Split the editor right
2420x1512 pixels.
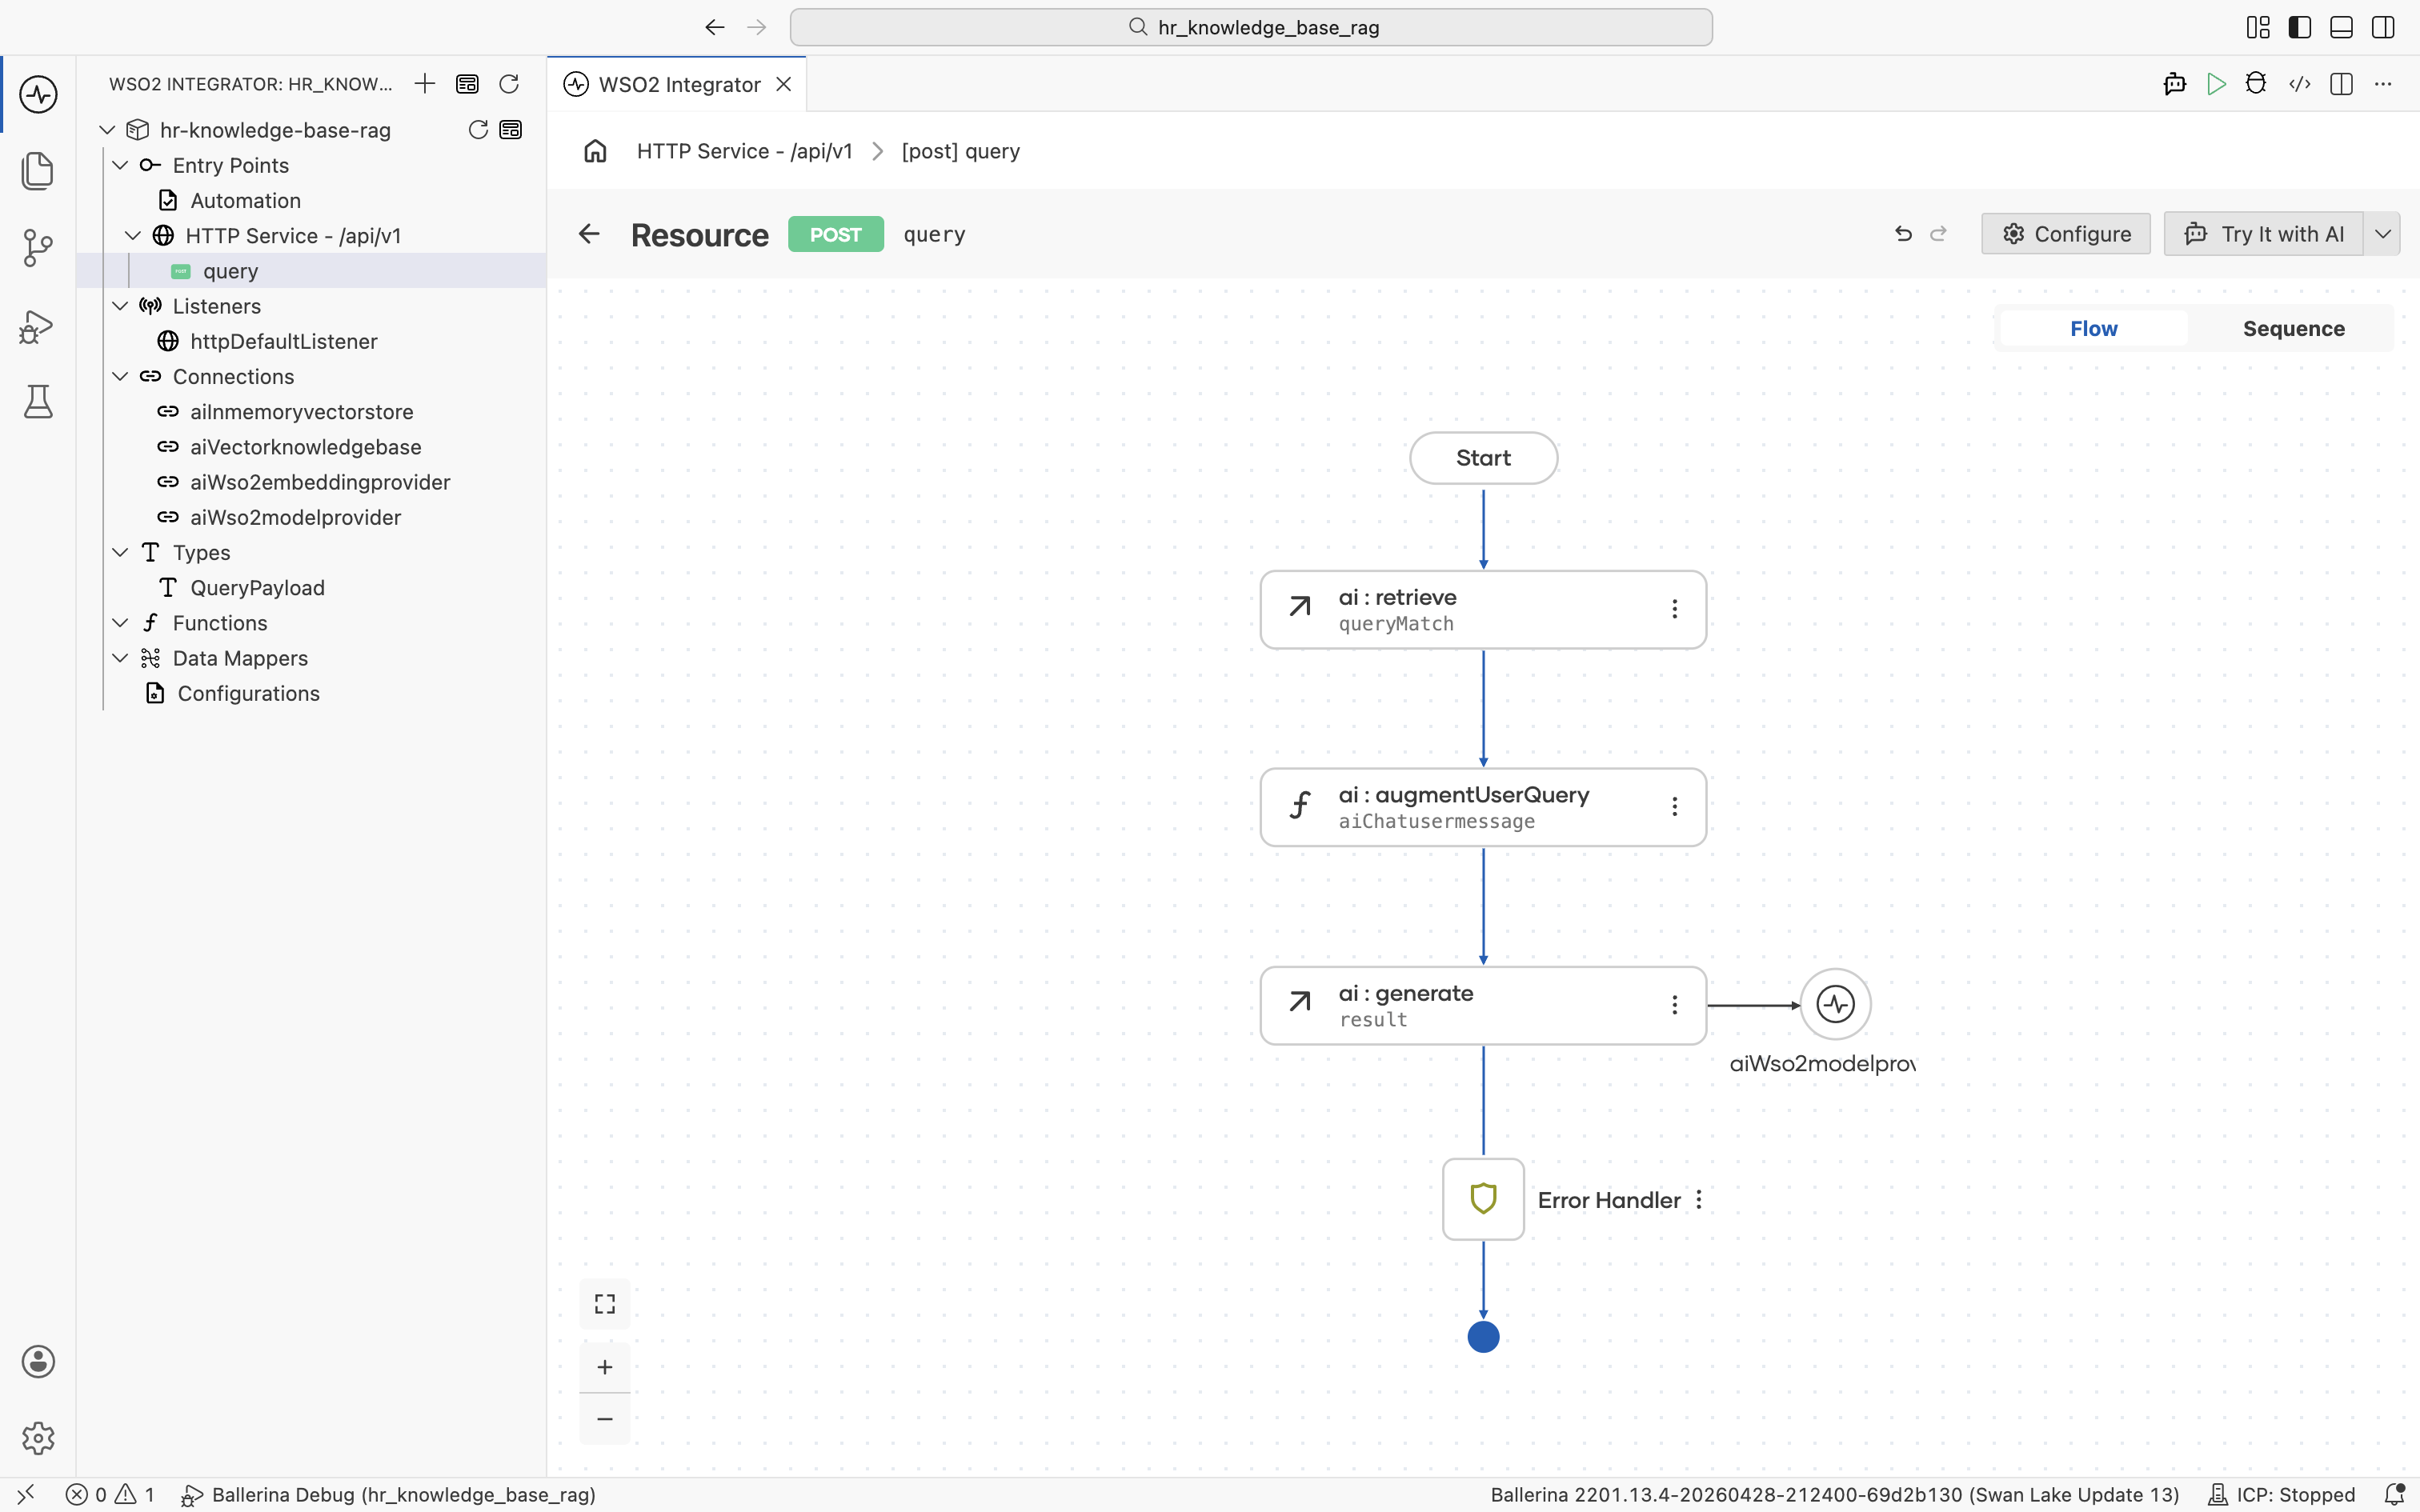coord(2341,84)
